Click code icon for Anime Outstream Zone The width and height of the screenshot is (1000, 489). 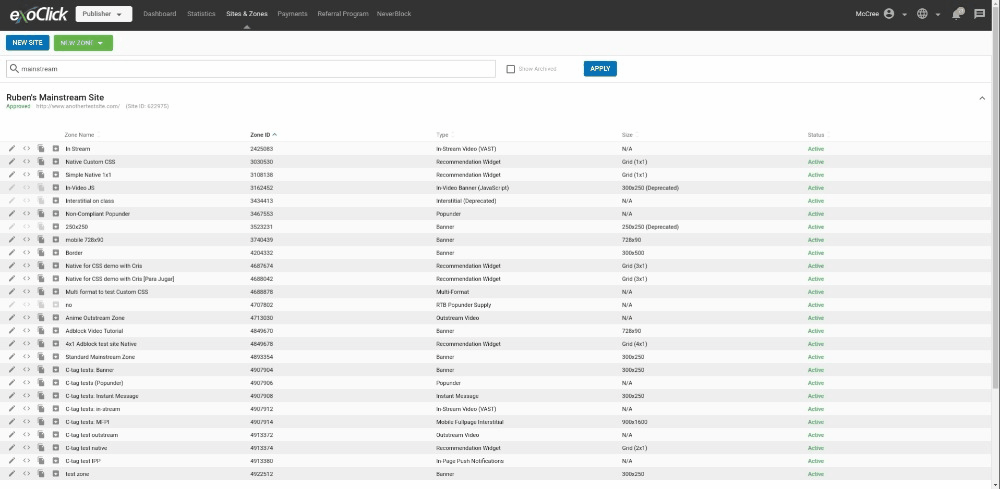tap(27, 318)
